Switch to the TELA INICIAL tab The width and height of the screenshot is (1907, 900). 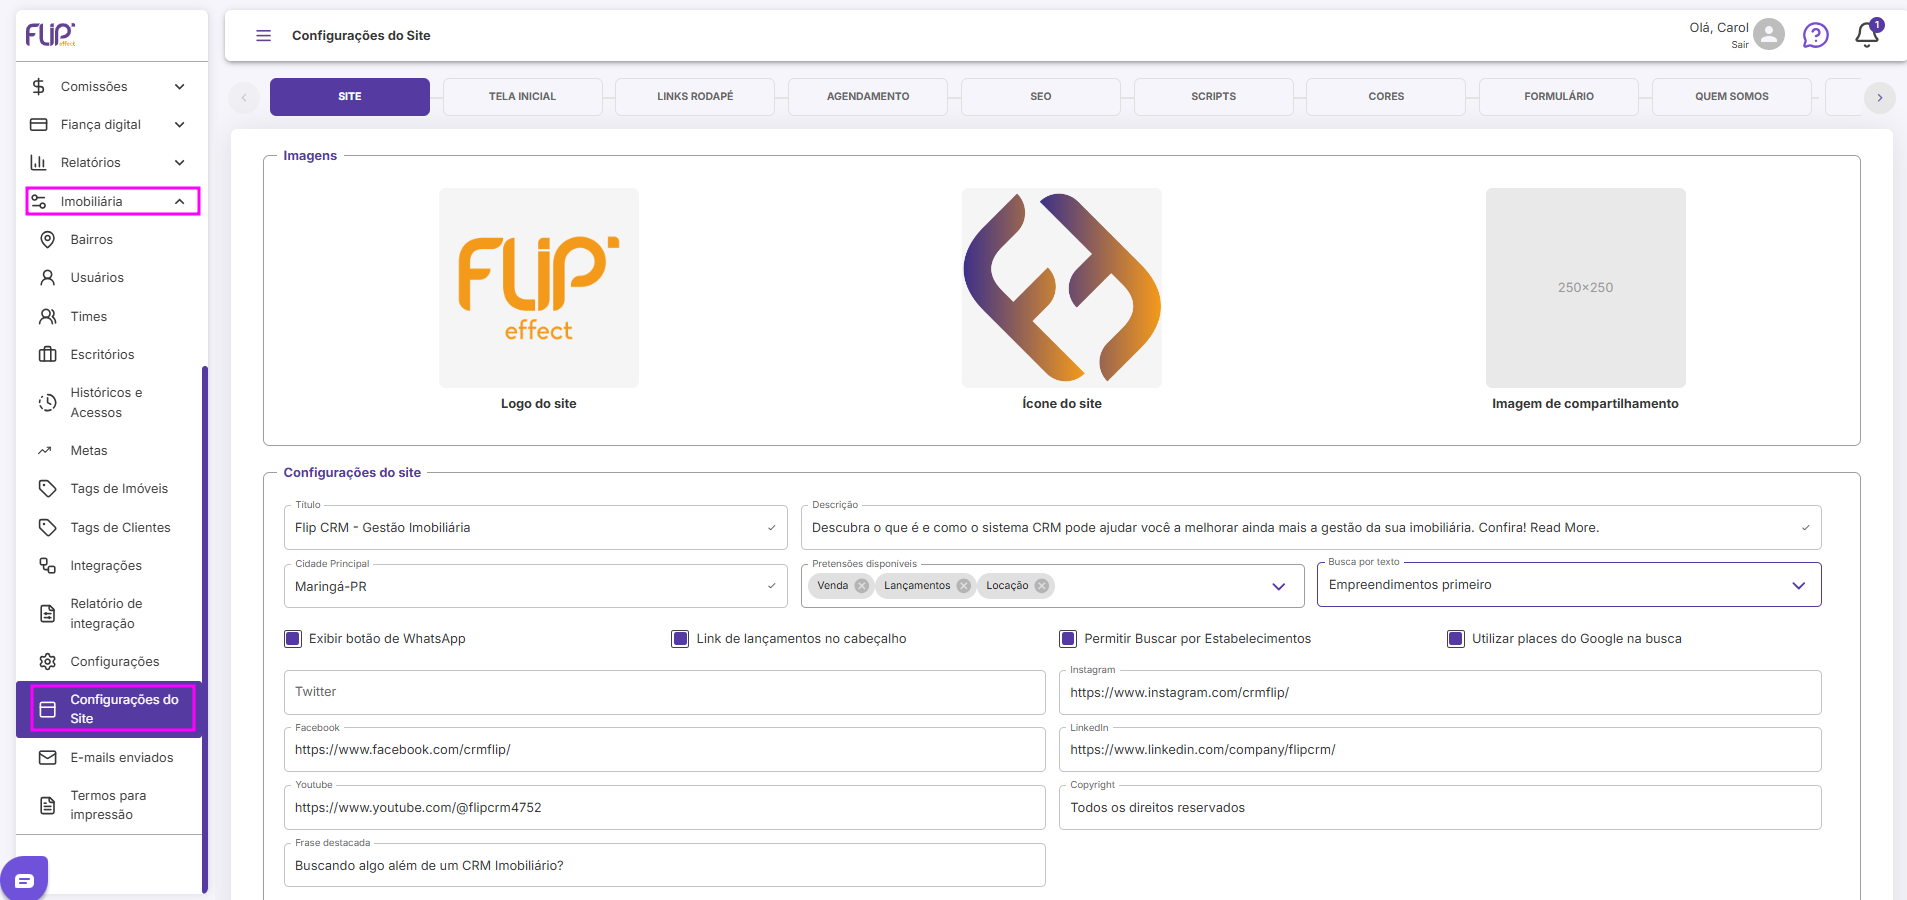(523, 97)
